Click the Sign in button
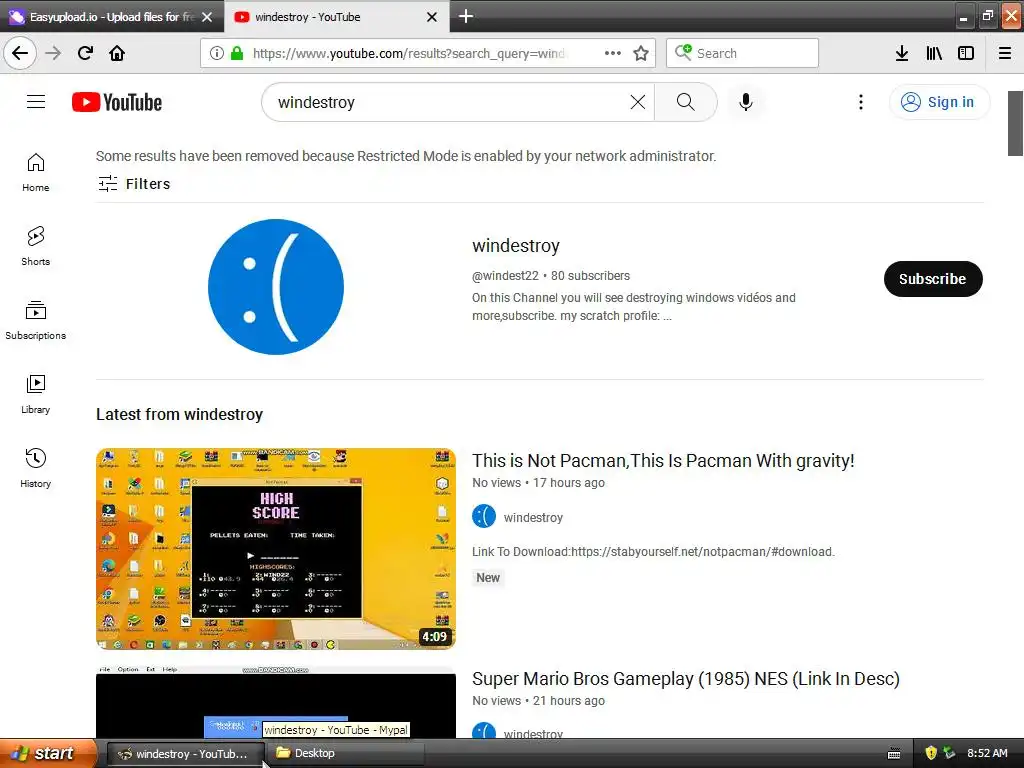Image resolution: width=1024 pixels, height=768 pixels. 939,102
